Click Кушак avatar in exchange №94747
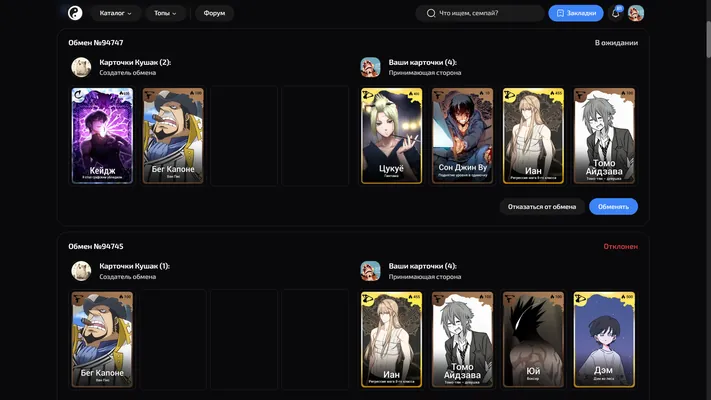The image size is (711, 400). [x=81, y=67]
